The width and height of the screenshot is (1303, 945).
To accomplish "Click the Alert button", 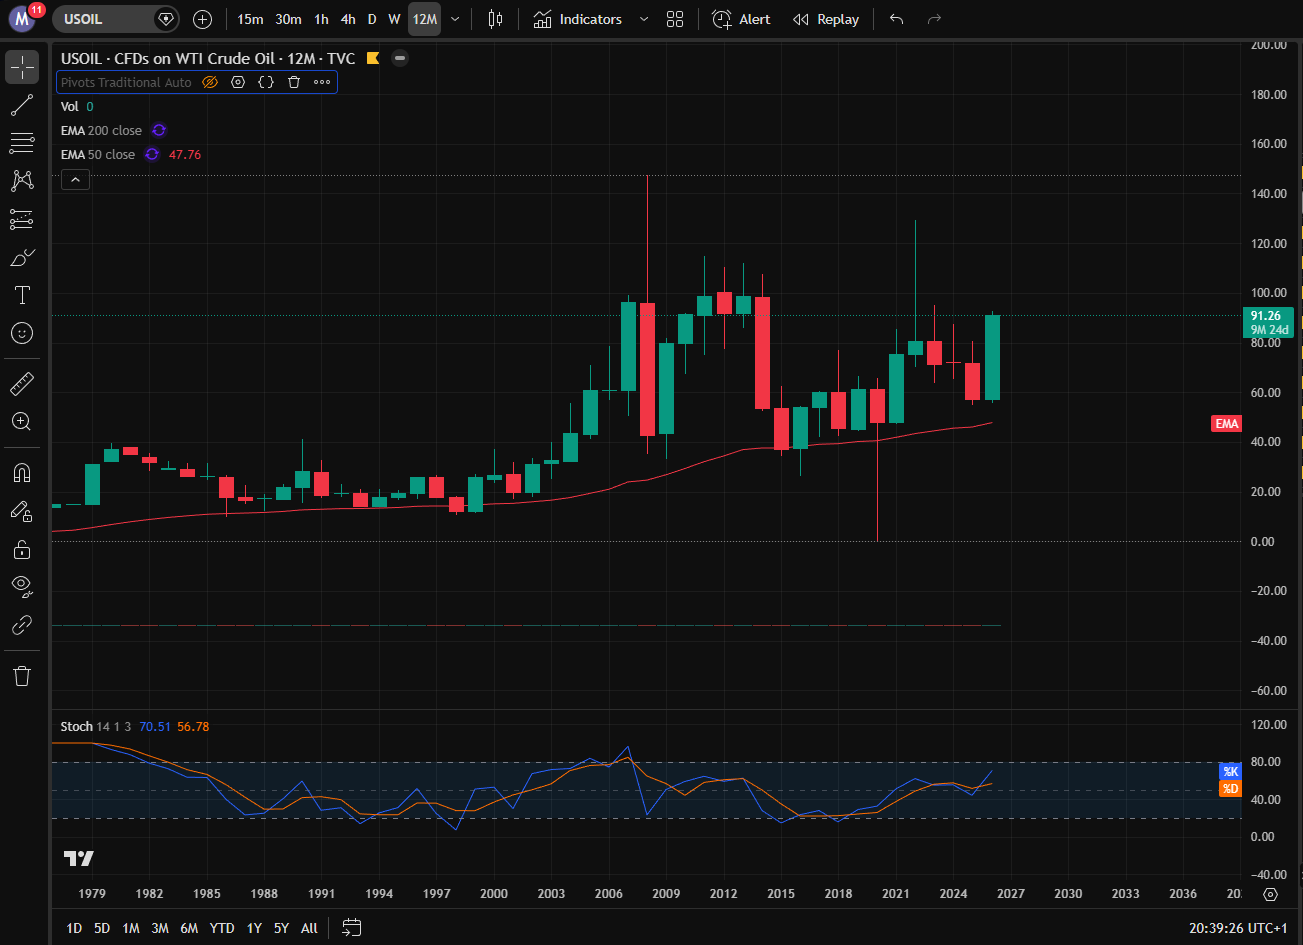I will [x=741, y=19].
